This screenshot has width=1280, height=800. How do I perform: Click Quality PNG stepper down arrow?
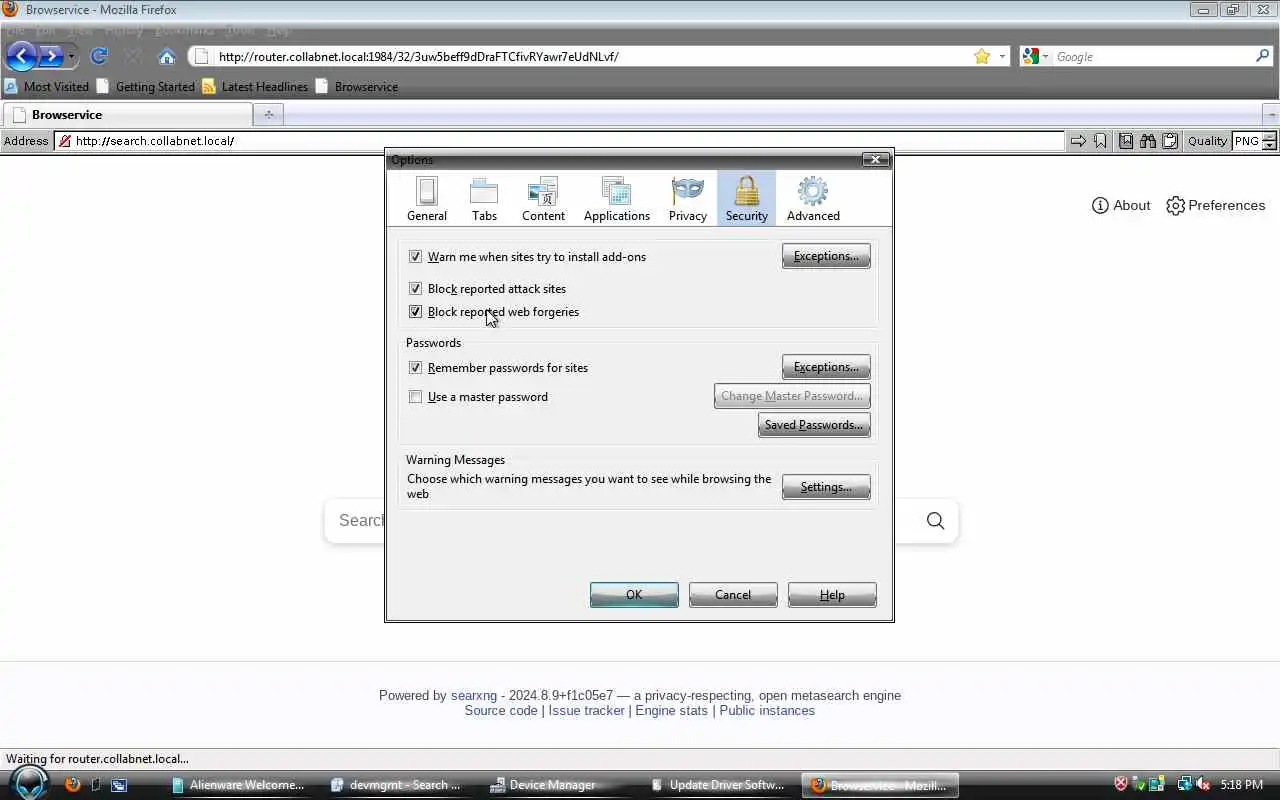[1269, 146]
